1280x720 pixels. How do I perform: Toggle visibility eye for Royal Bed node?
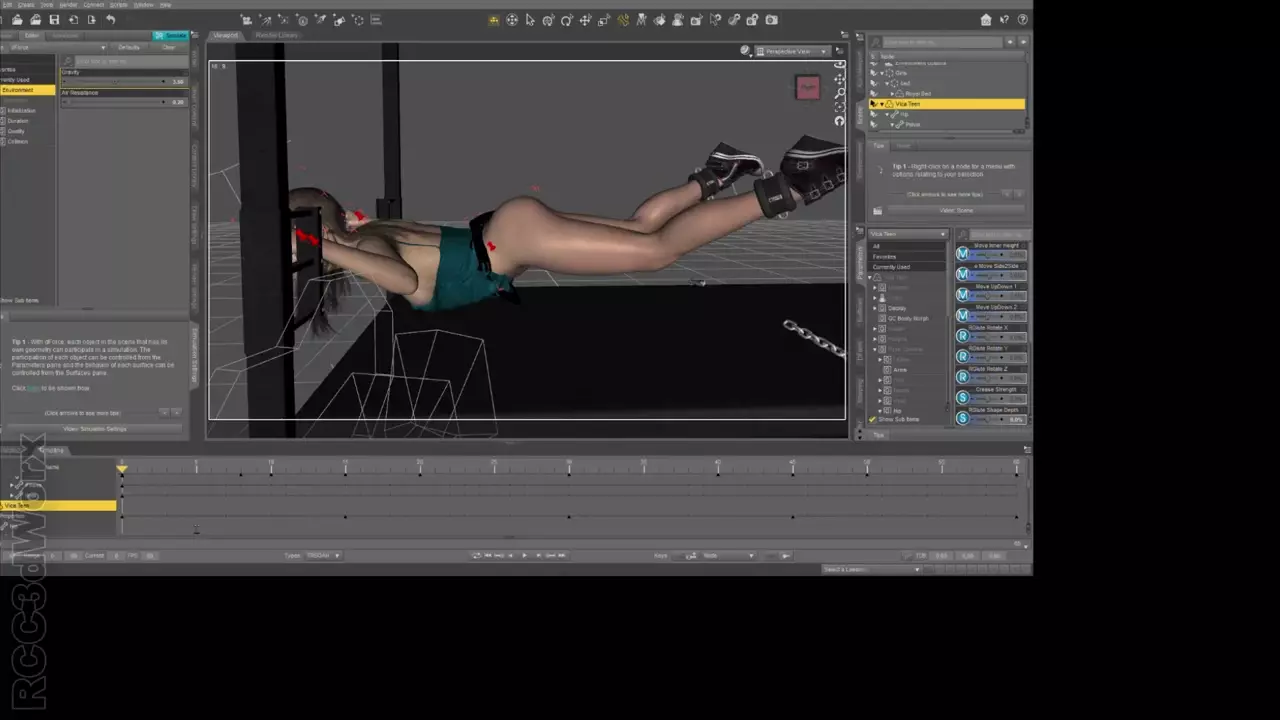[874, 94]
